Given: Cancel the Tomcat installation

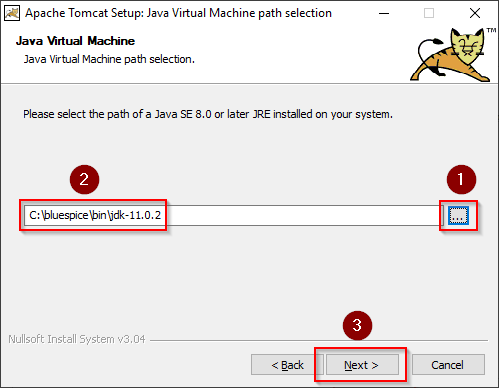Looking at the screenshot, I should [x=448, y=365].
